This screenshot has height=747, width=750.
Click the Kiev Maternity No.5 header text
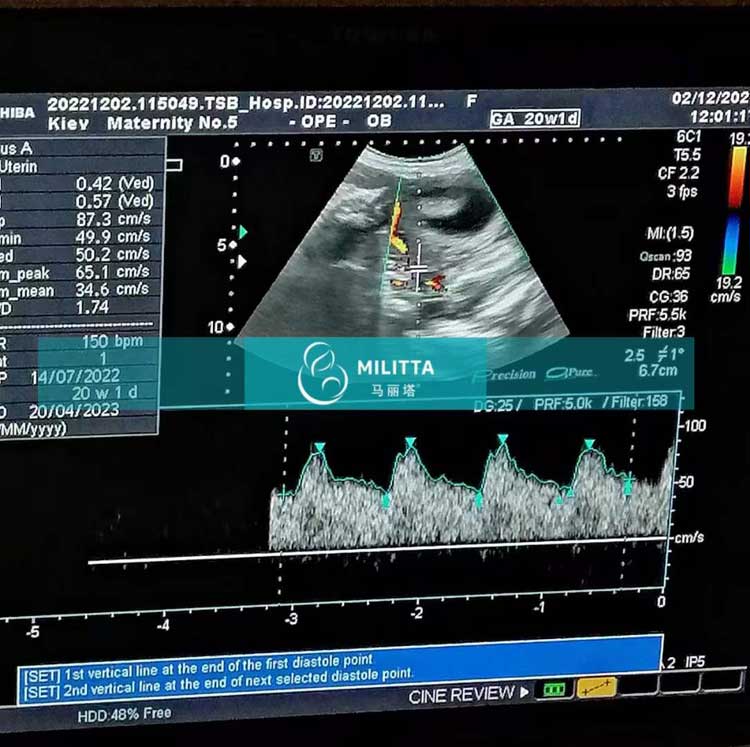point(143,123)
